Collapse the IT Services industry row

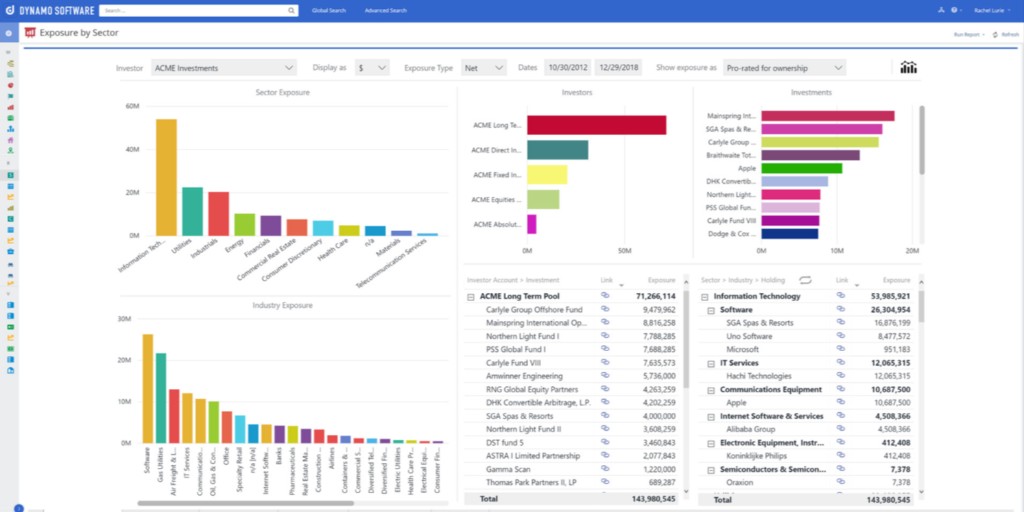click(x=711, y=363)
